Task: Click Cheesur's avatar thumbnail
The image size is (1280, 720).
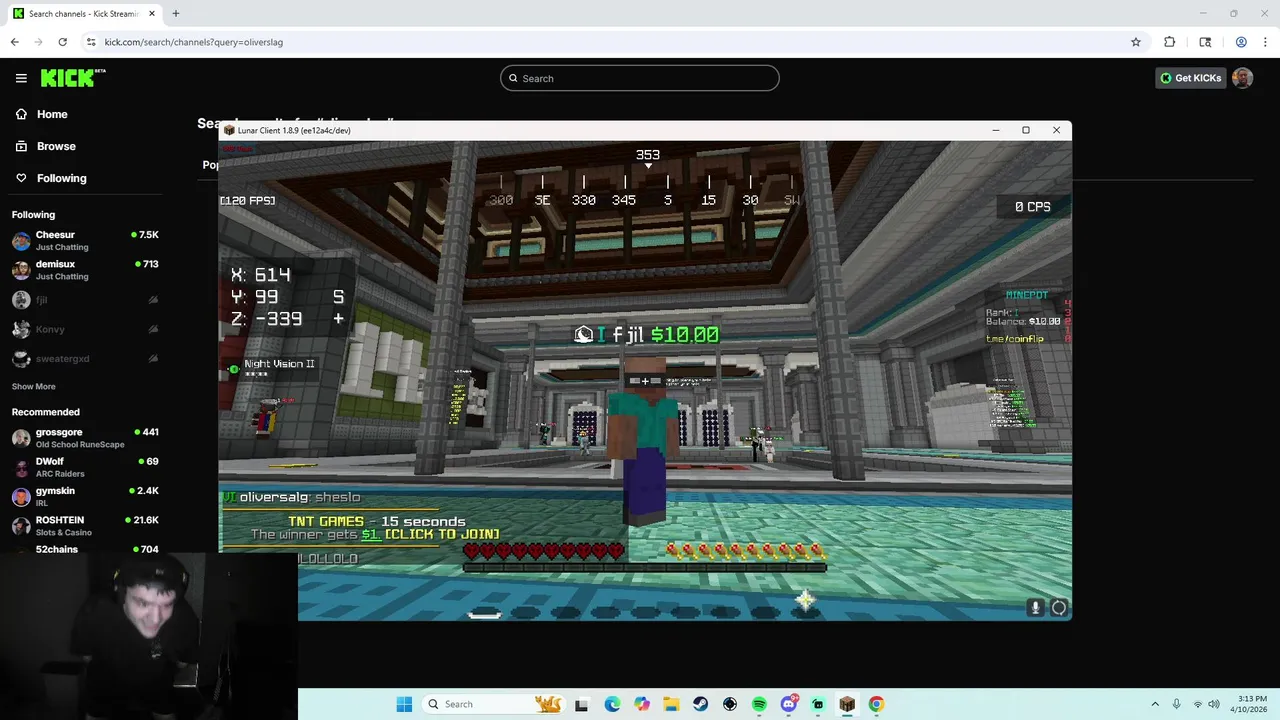Action: click(21, 241)
